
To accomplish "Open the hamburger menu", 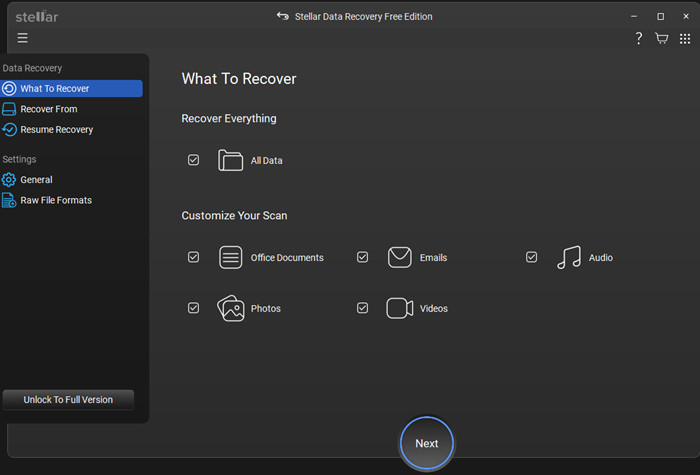I will pos(22,39).
